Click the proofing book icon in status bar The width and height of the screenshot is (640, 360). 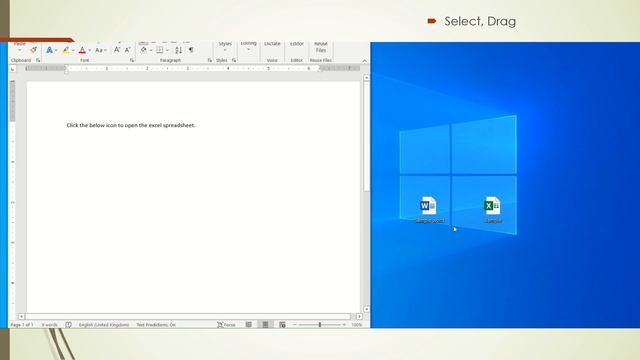click(x=69, y=325)
